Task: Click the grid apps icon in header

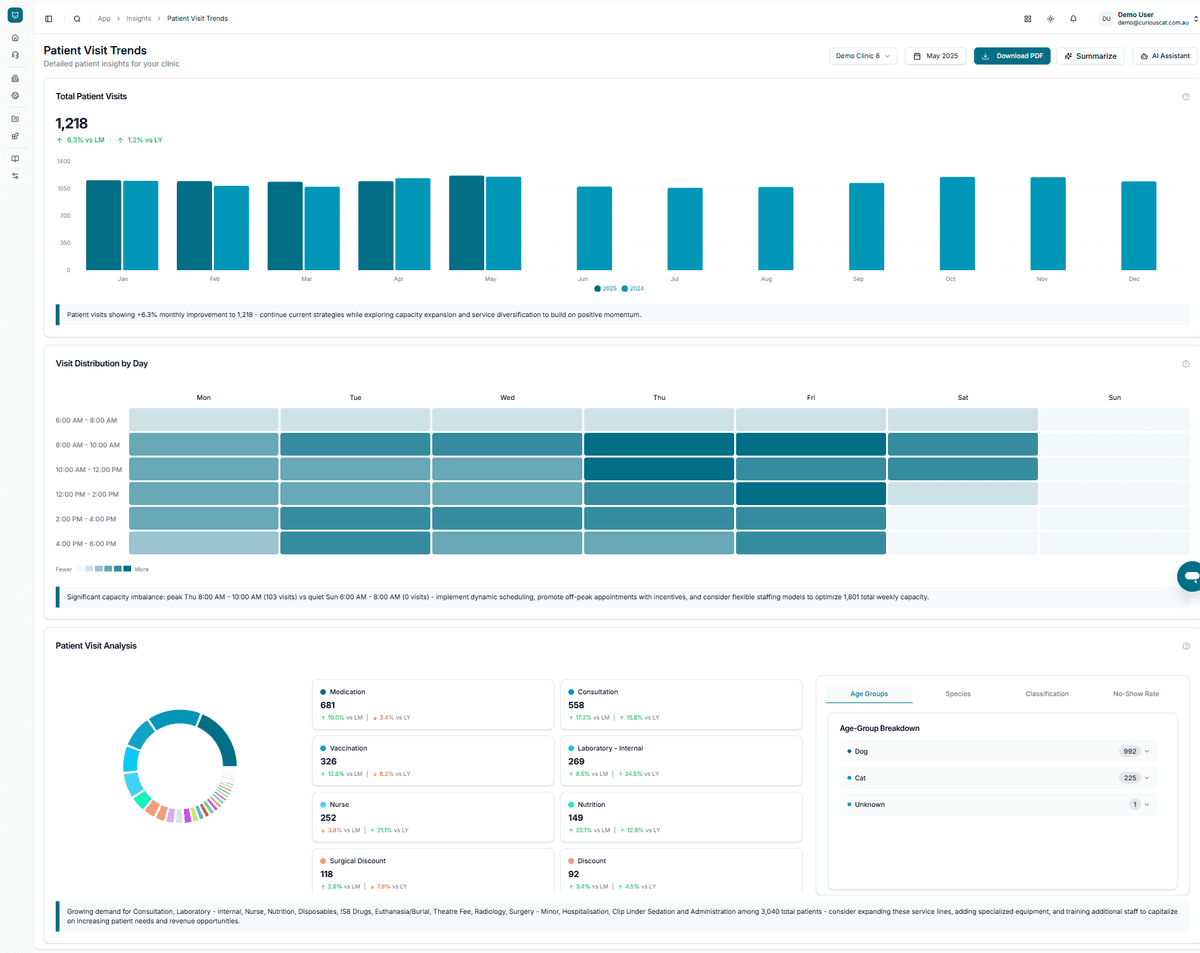Action: point(1028,19)
